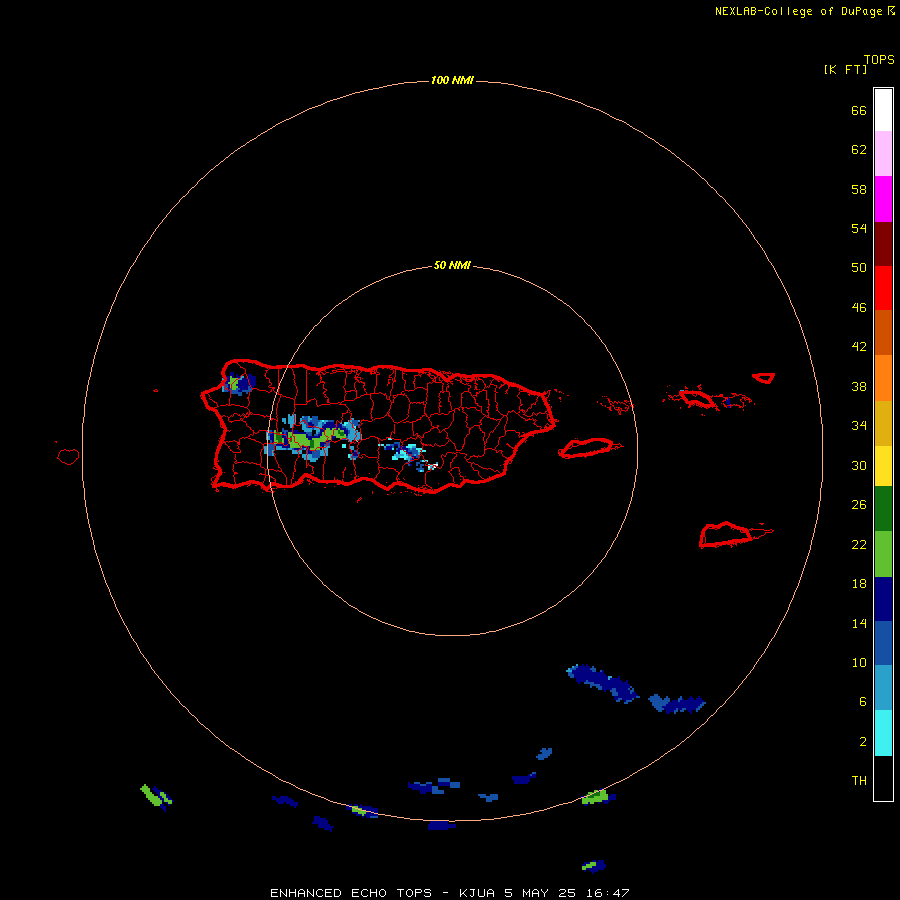Click the 50 NMI range ring label

point(452,265)
